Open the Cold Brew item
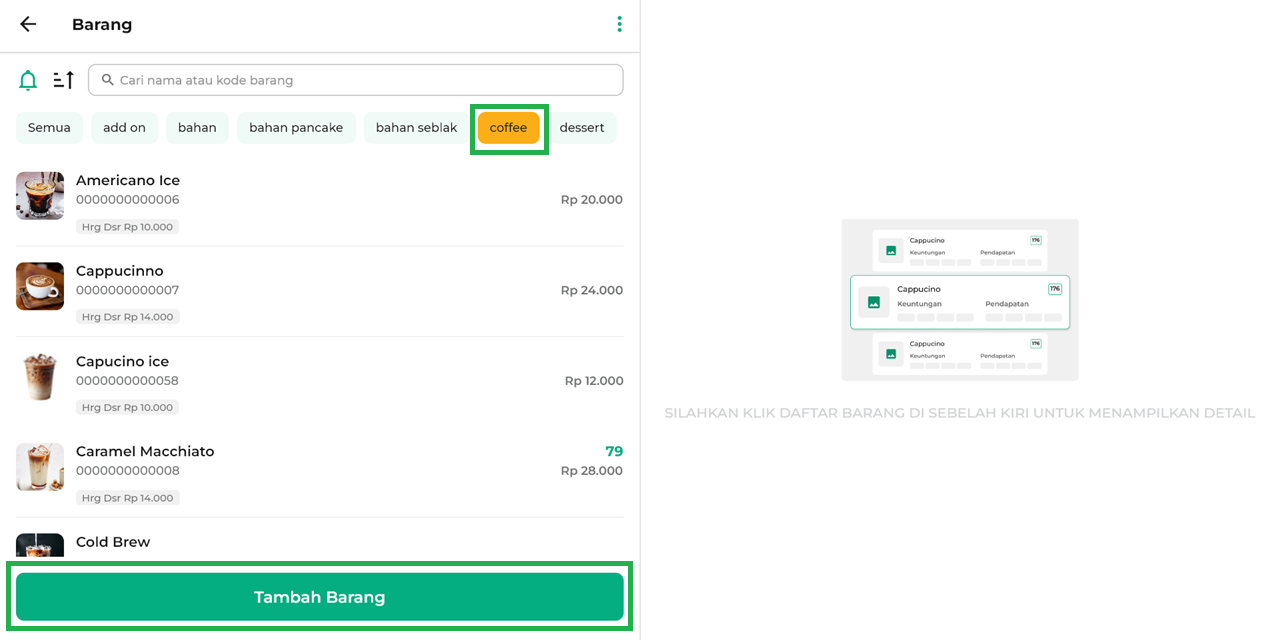1268x640 pixels. coord(113,542)
